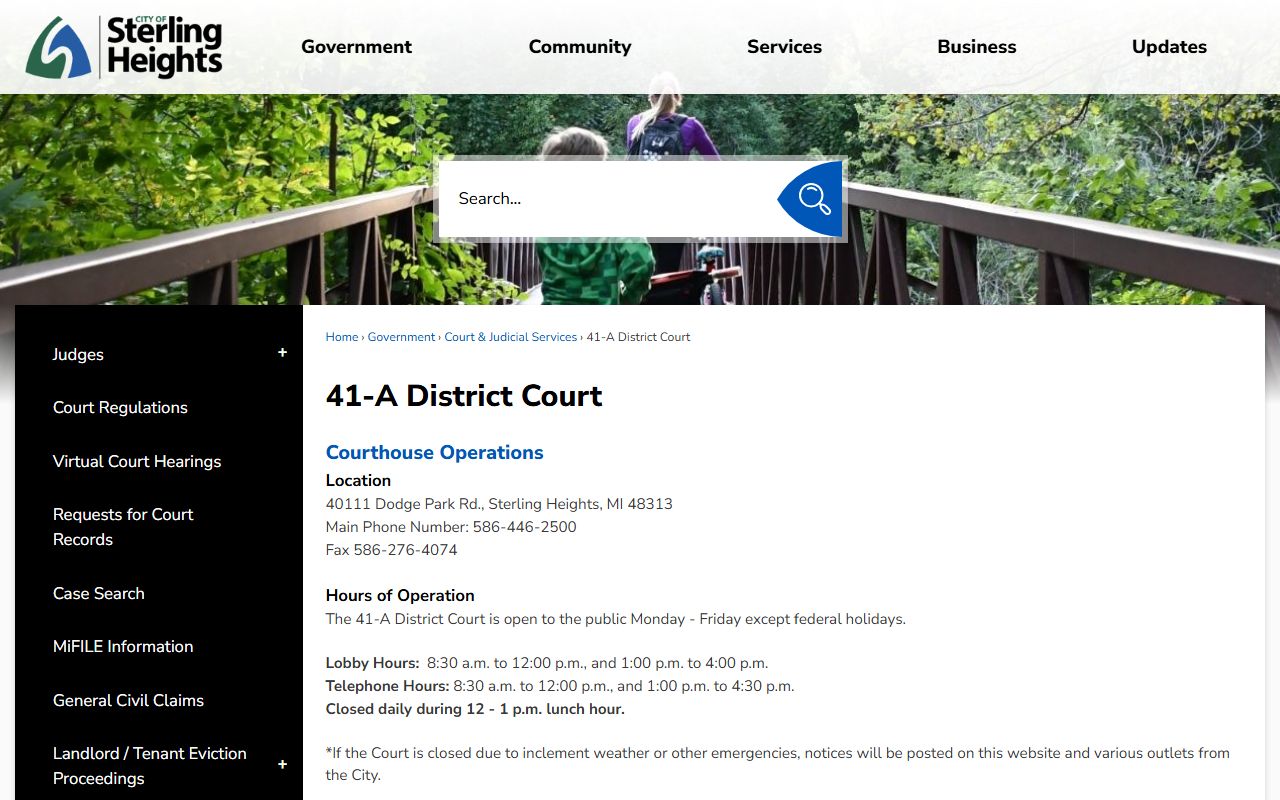Viewport: 1280px width, 800px height.
Task: Open Requests for Court Records
Action: click(x=123, y=527)
